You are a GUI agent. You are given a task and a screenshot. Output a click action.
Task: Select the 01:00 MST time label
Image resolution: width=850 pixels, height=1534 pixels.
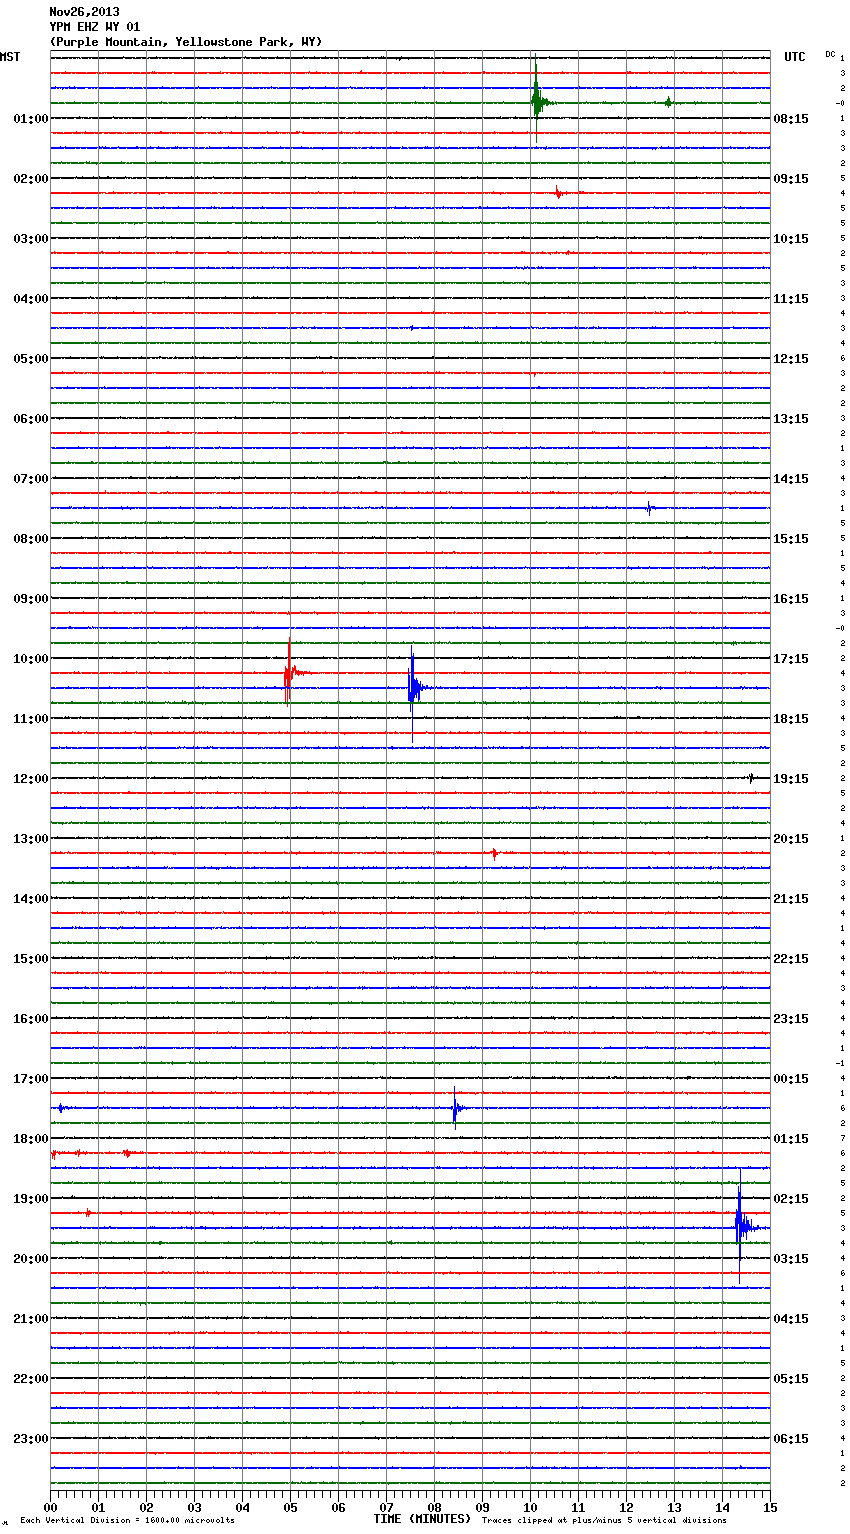[x=30, y=118]
